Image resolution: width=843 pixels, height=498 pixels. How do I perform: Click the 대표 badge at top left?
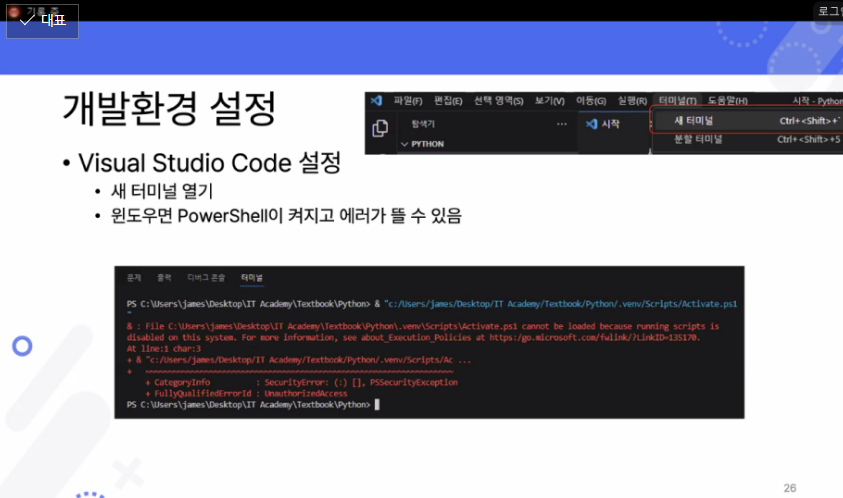(42, 21)
